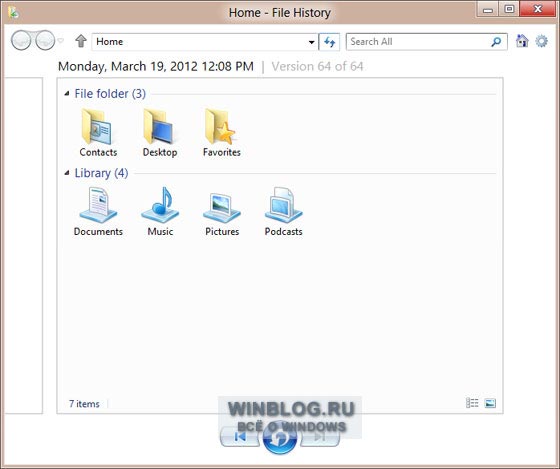Viewport: 560px width, 469px height.
Task: Open the recent locations dropdown arrow
Action: click(61, 40)
